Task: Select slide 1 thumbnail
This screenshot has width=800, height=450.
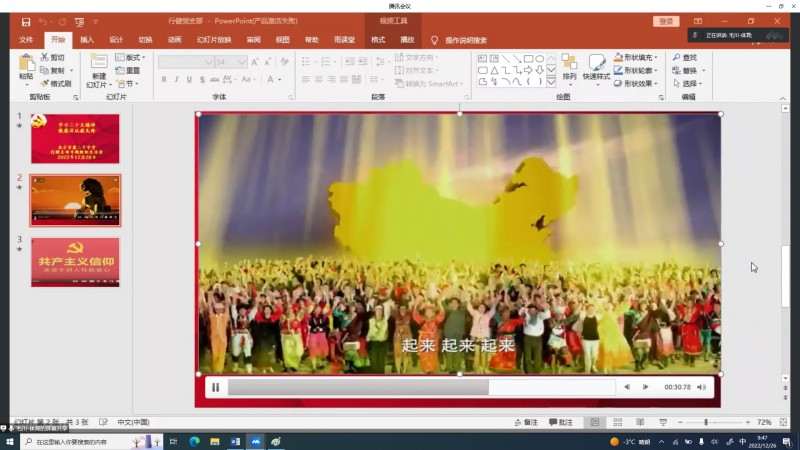Action: (75, 138)
